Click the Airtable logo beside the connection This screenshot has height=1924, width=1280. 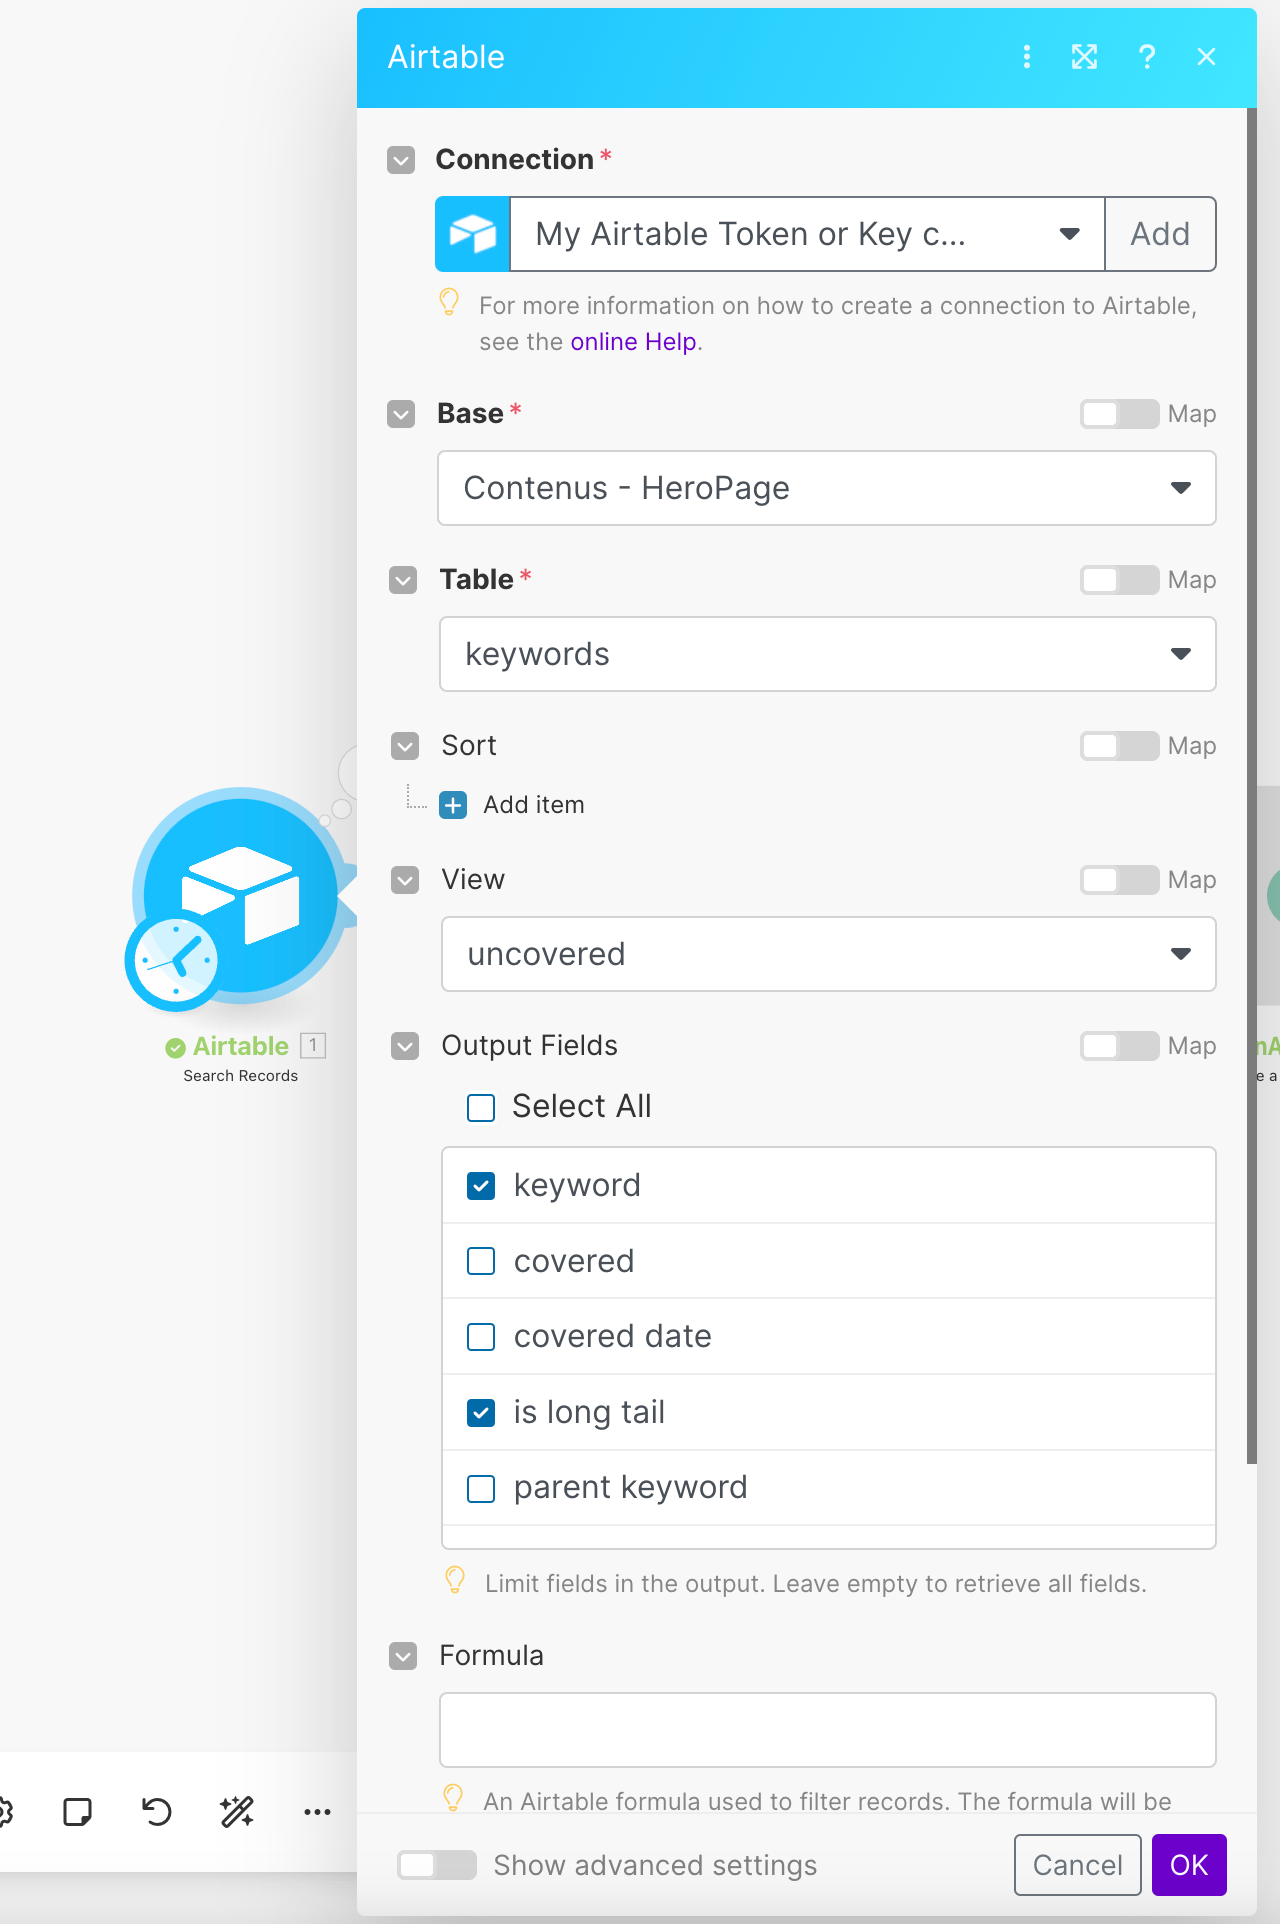pyautogui.click(x=473, y=234)
